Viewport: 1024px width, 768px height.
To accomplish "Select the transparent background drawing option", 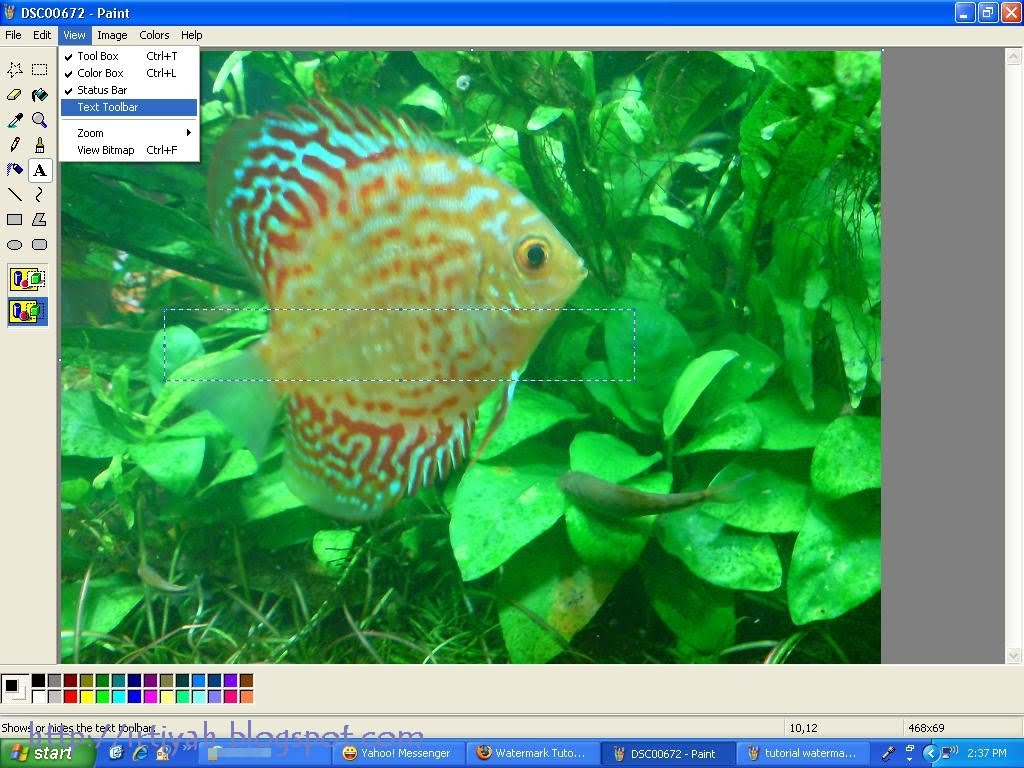I will point(27,311).
